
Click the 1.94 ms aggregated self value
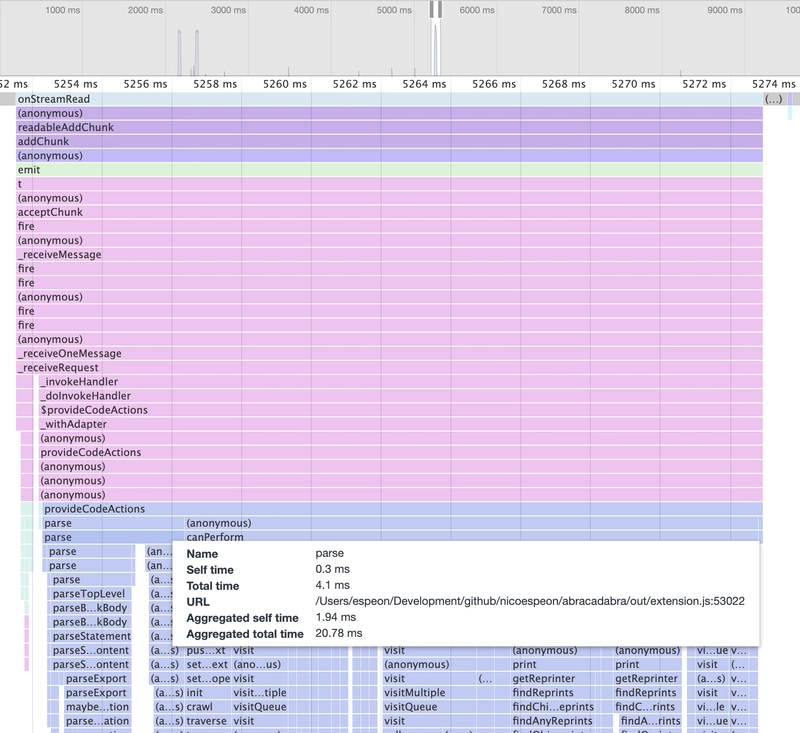point(336,617)
